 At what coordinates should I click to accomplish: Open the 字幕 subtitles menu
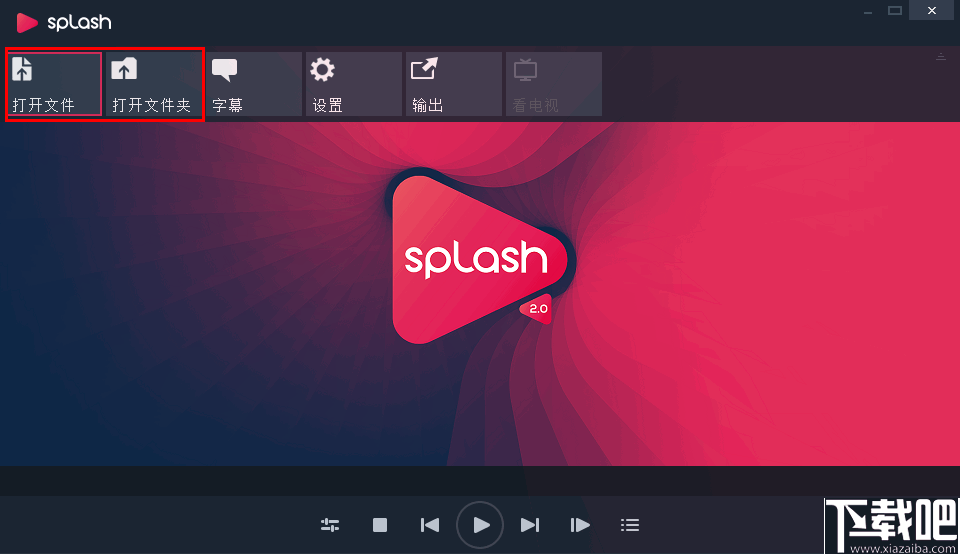[x=254, y=84]
